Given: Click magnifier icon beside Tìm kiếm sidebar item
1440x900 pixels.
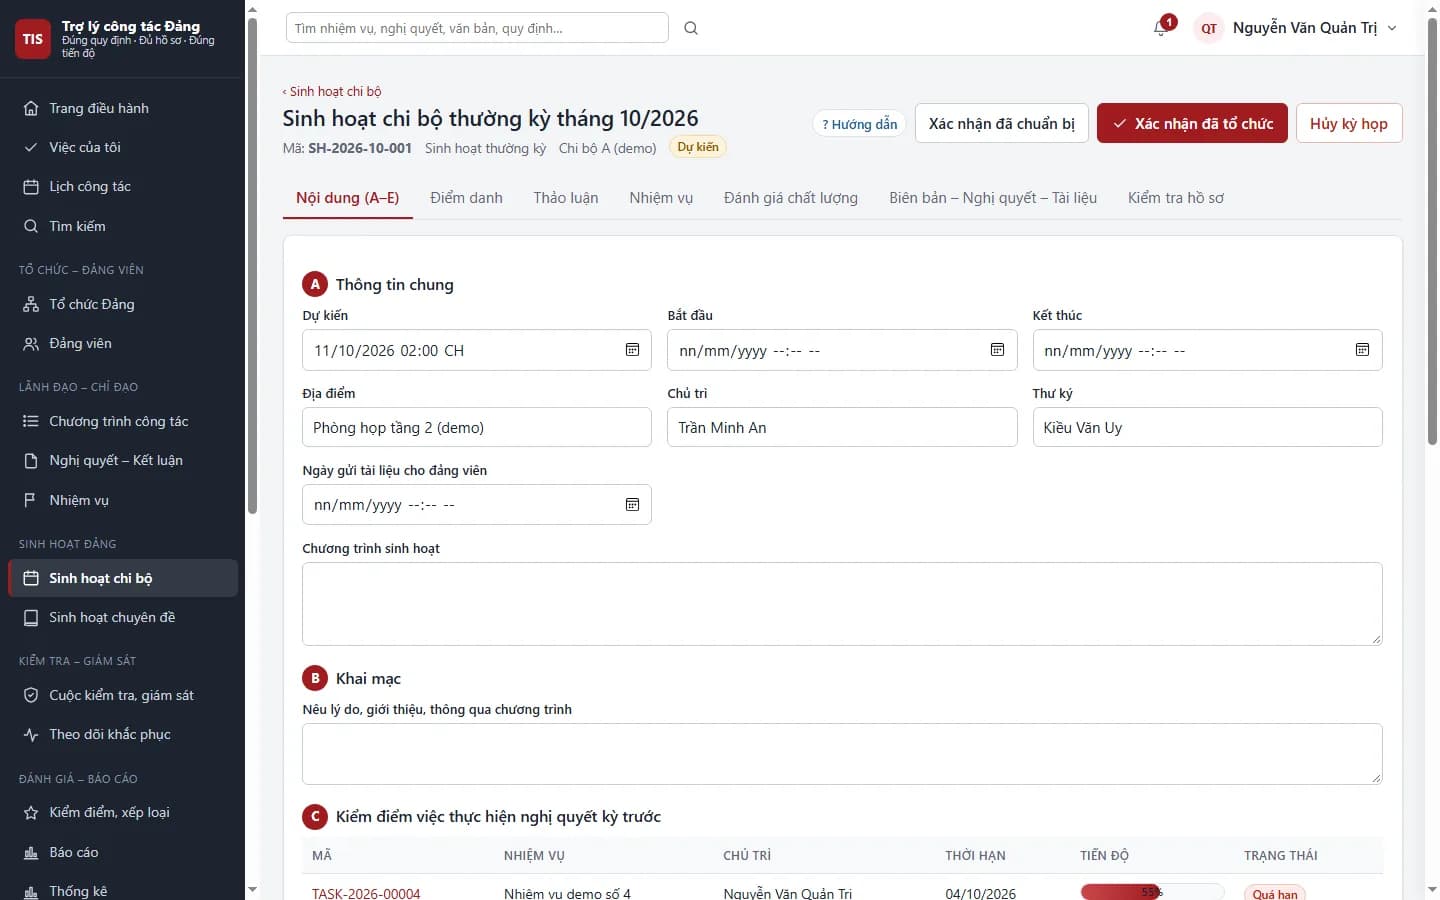Looking at the screenshot, I should [31, 226].
